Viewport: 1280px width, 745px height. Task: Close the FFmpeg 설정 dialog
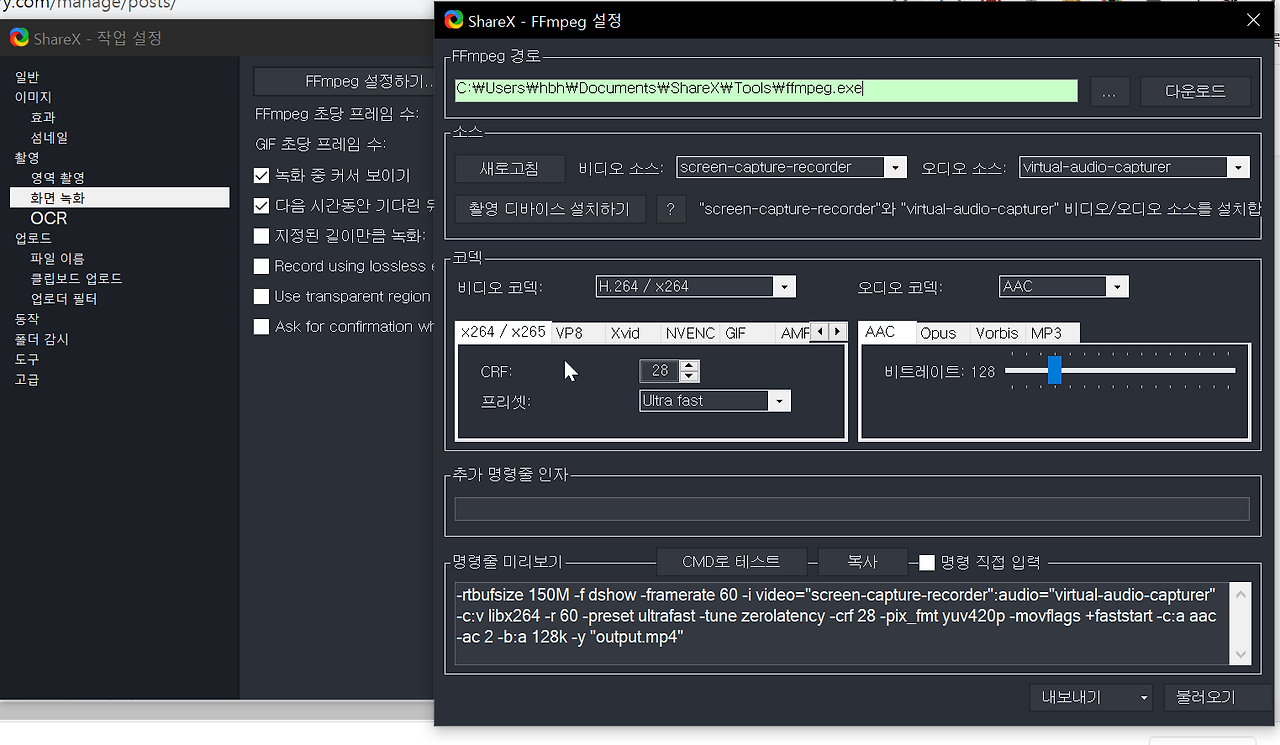1253,19
